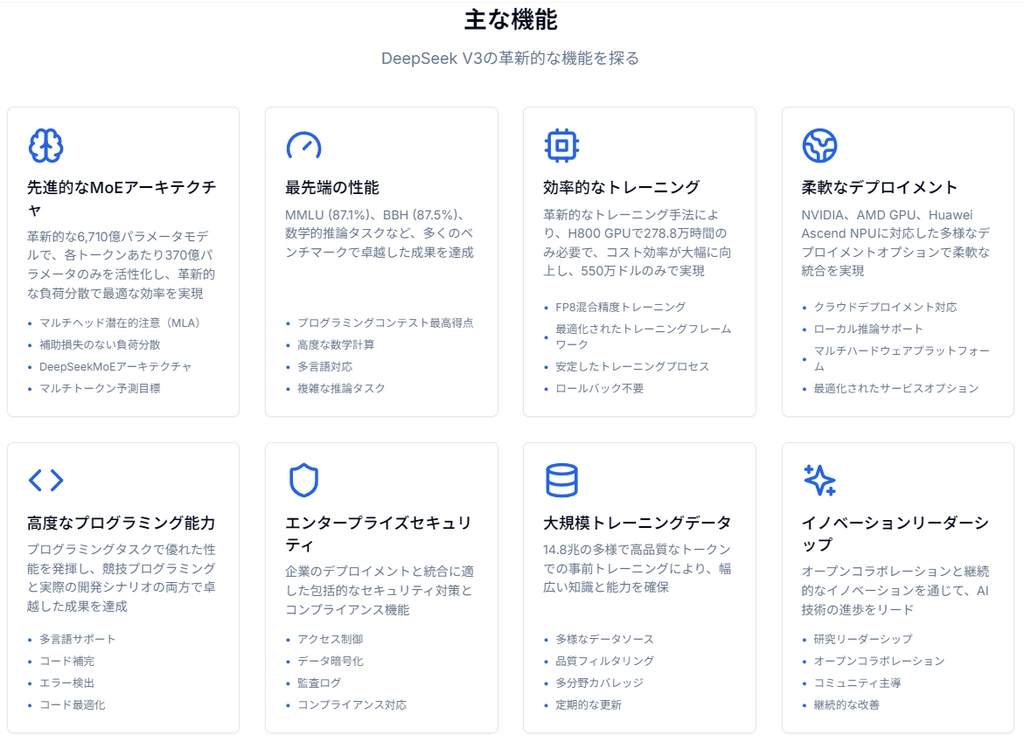Click the MMLU (87.1%) benchmark description
This screenshot has height=742, width=1024.
(379, 233)
